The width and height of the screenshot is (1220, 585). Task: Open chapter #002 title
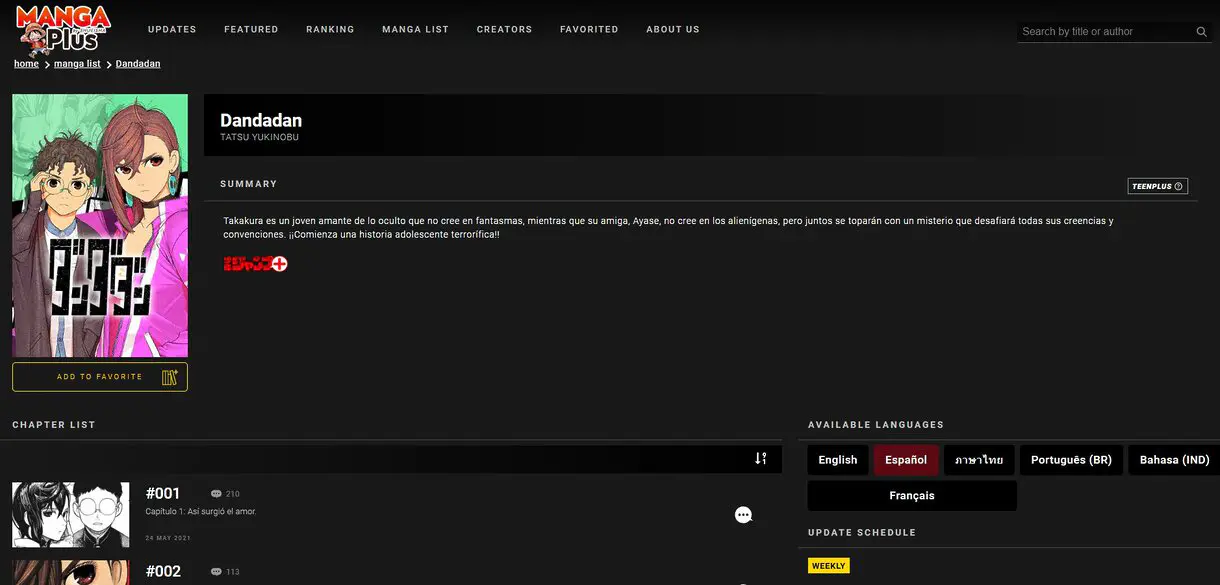pyautogui.click(x=163, y=572)
